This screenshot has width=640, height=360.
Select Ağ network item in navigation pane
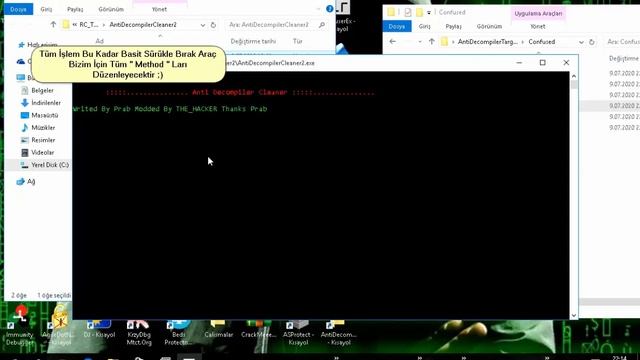tap(31, 181)
